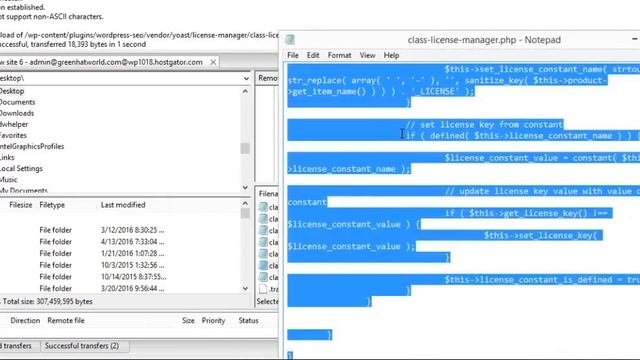Viewport: 640px width, 360px height.
Task: Select the Links folder in local tree
Action: [7, 157]
